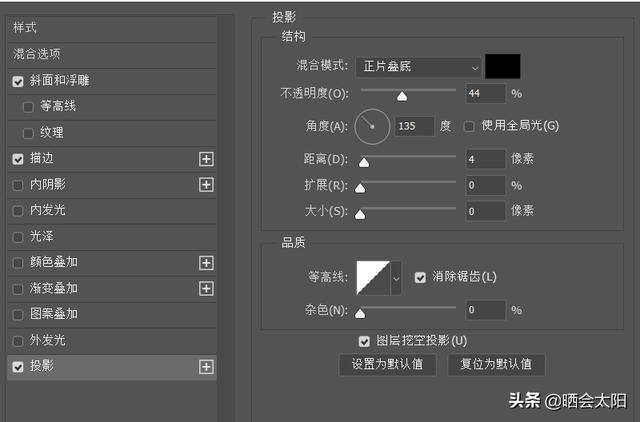This screenshot has height=422, width=640.
Task: Open the 混合模式 正片叠底 dropdown
Action: 418,67
